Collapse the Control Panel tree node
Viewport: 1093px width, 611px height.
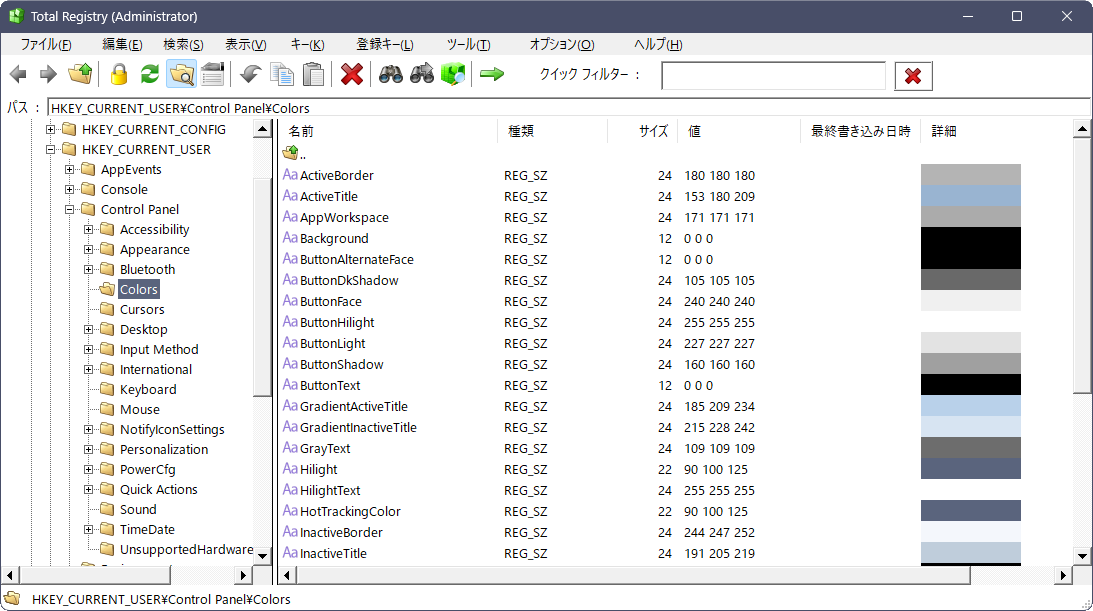(x=69, y=209)
